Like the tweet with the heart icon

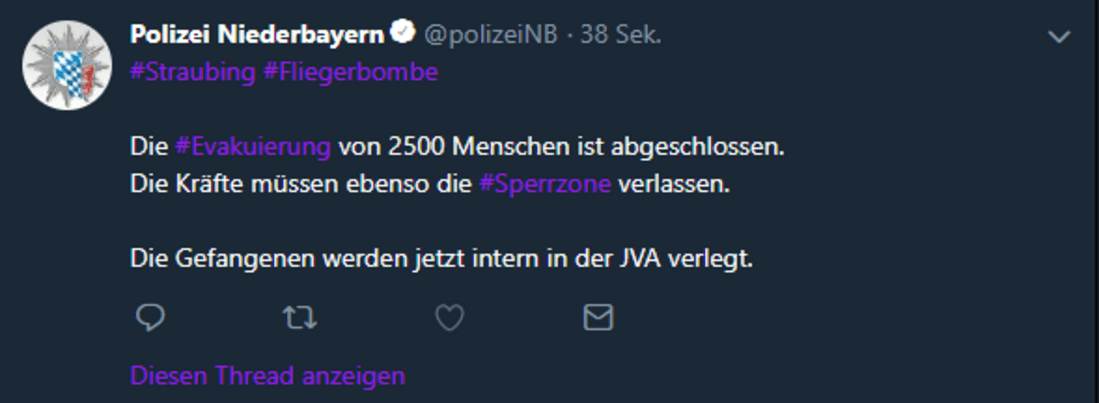coord(450,318)
